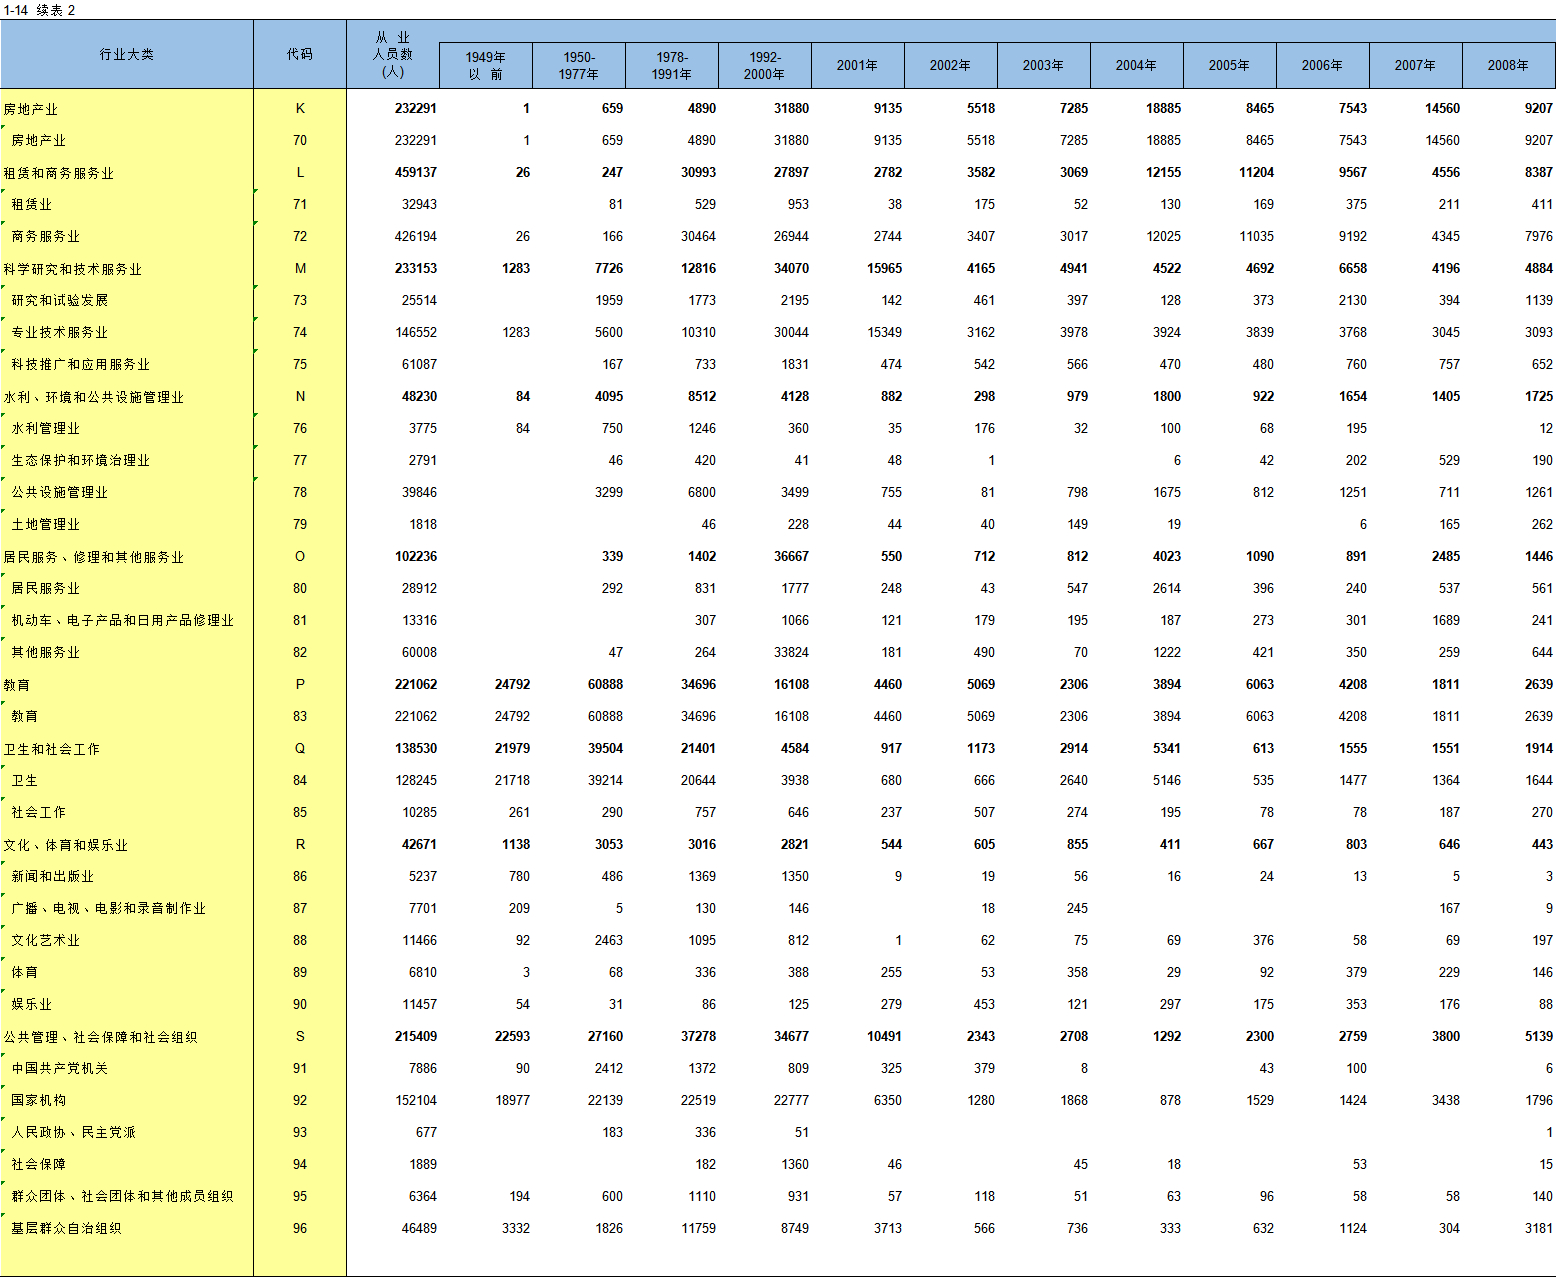
Task: Click the 其他服务业 row label
Action: [x=46, y=653]
